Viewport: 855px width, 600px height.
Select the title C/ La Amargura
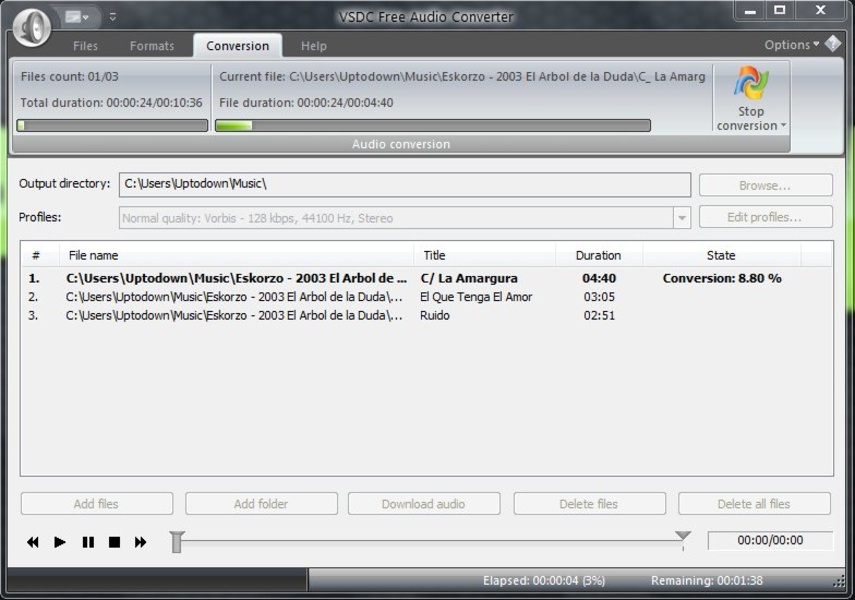469,278
